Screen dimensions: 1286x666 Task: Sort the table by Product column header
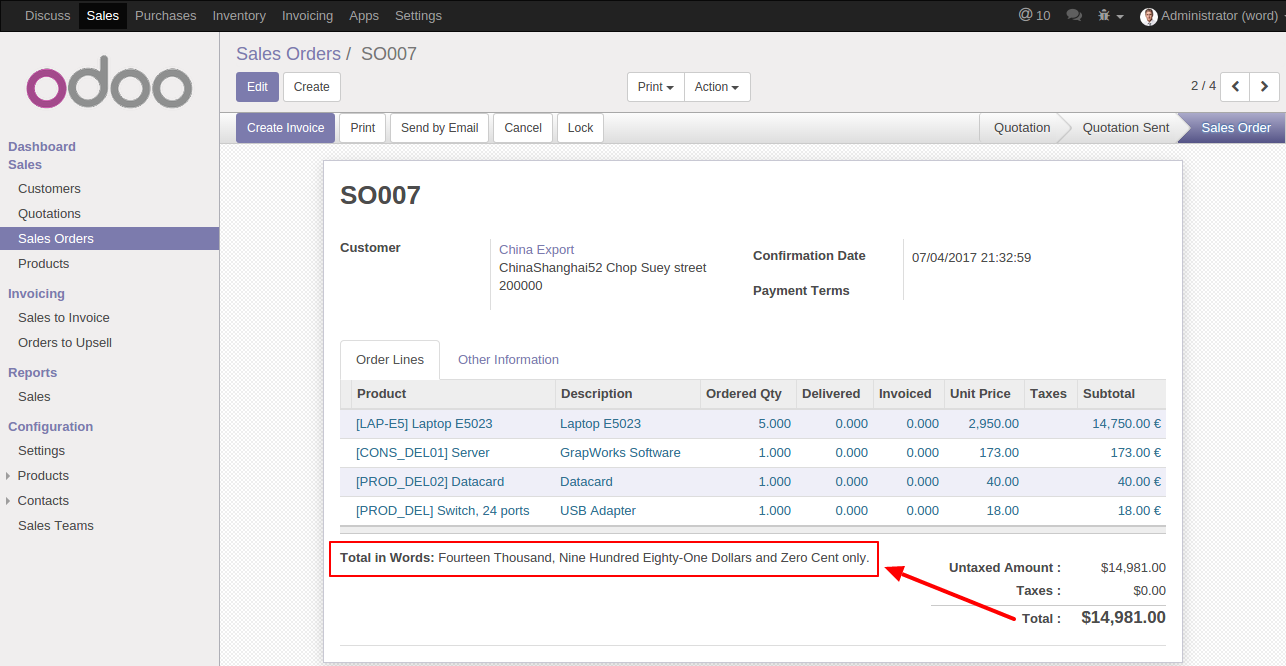pos(453,394)
